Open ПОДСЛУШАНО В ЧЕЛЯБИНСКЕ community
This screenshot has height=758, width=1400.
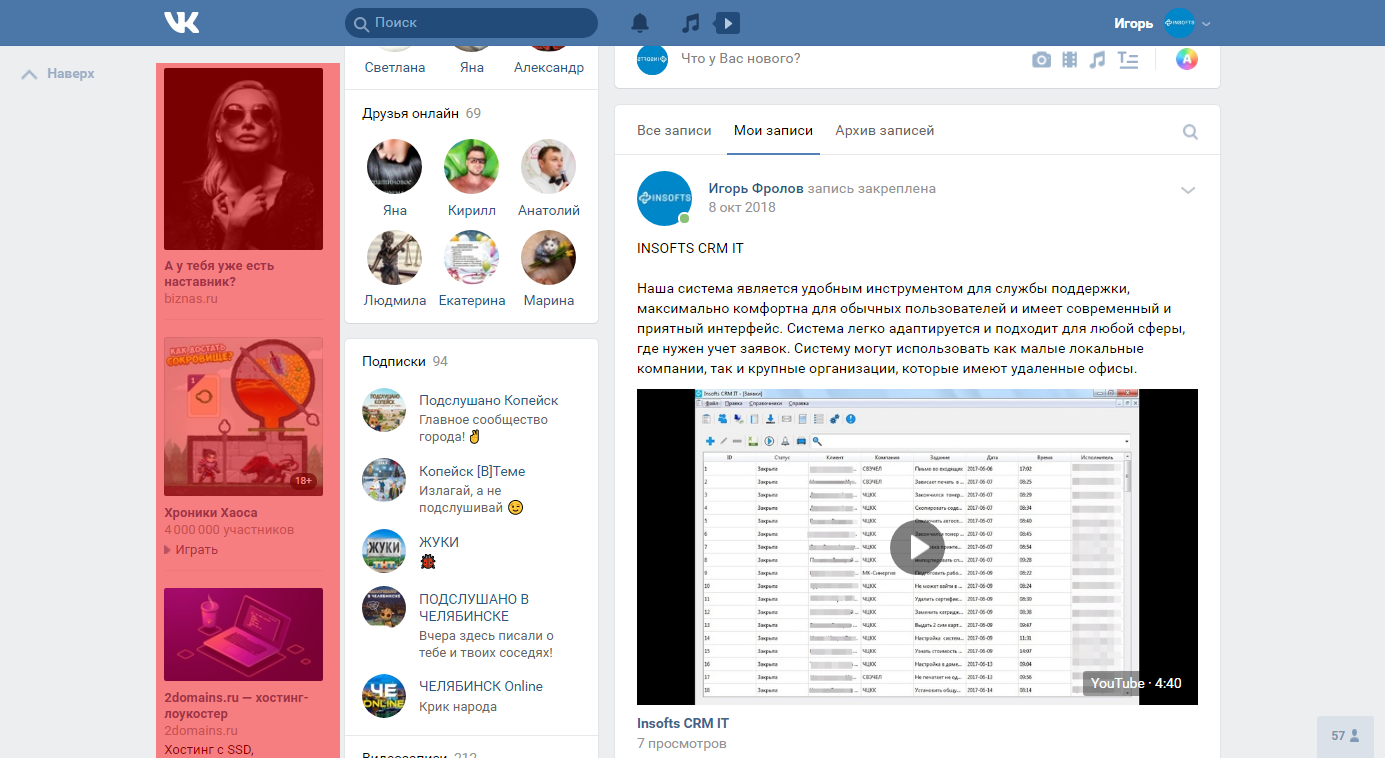(x=474, y=607)
